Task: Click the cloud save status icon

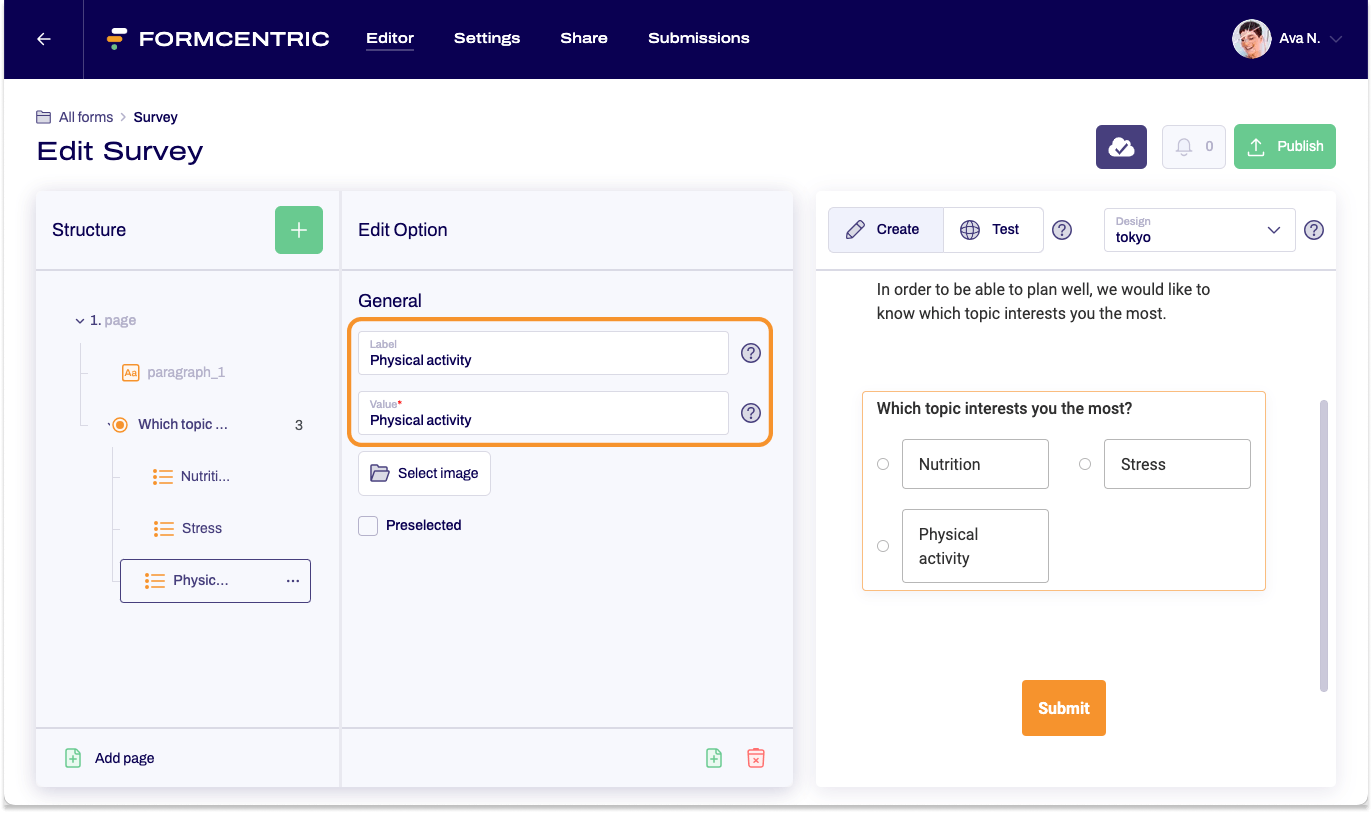Action: coord(1121,147)
